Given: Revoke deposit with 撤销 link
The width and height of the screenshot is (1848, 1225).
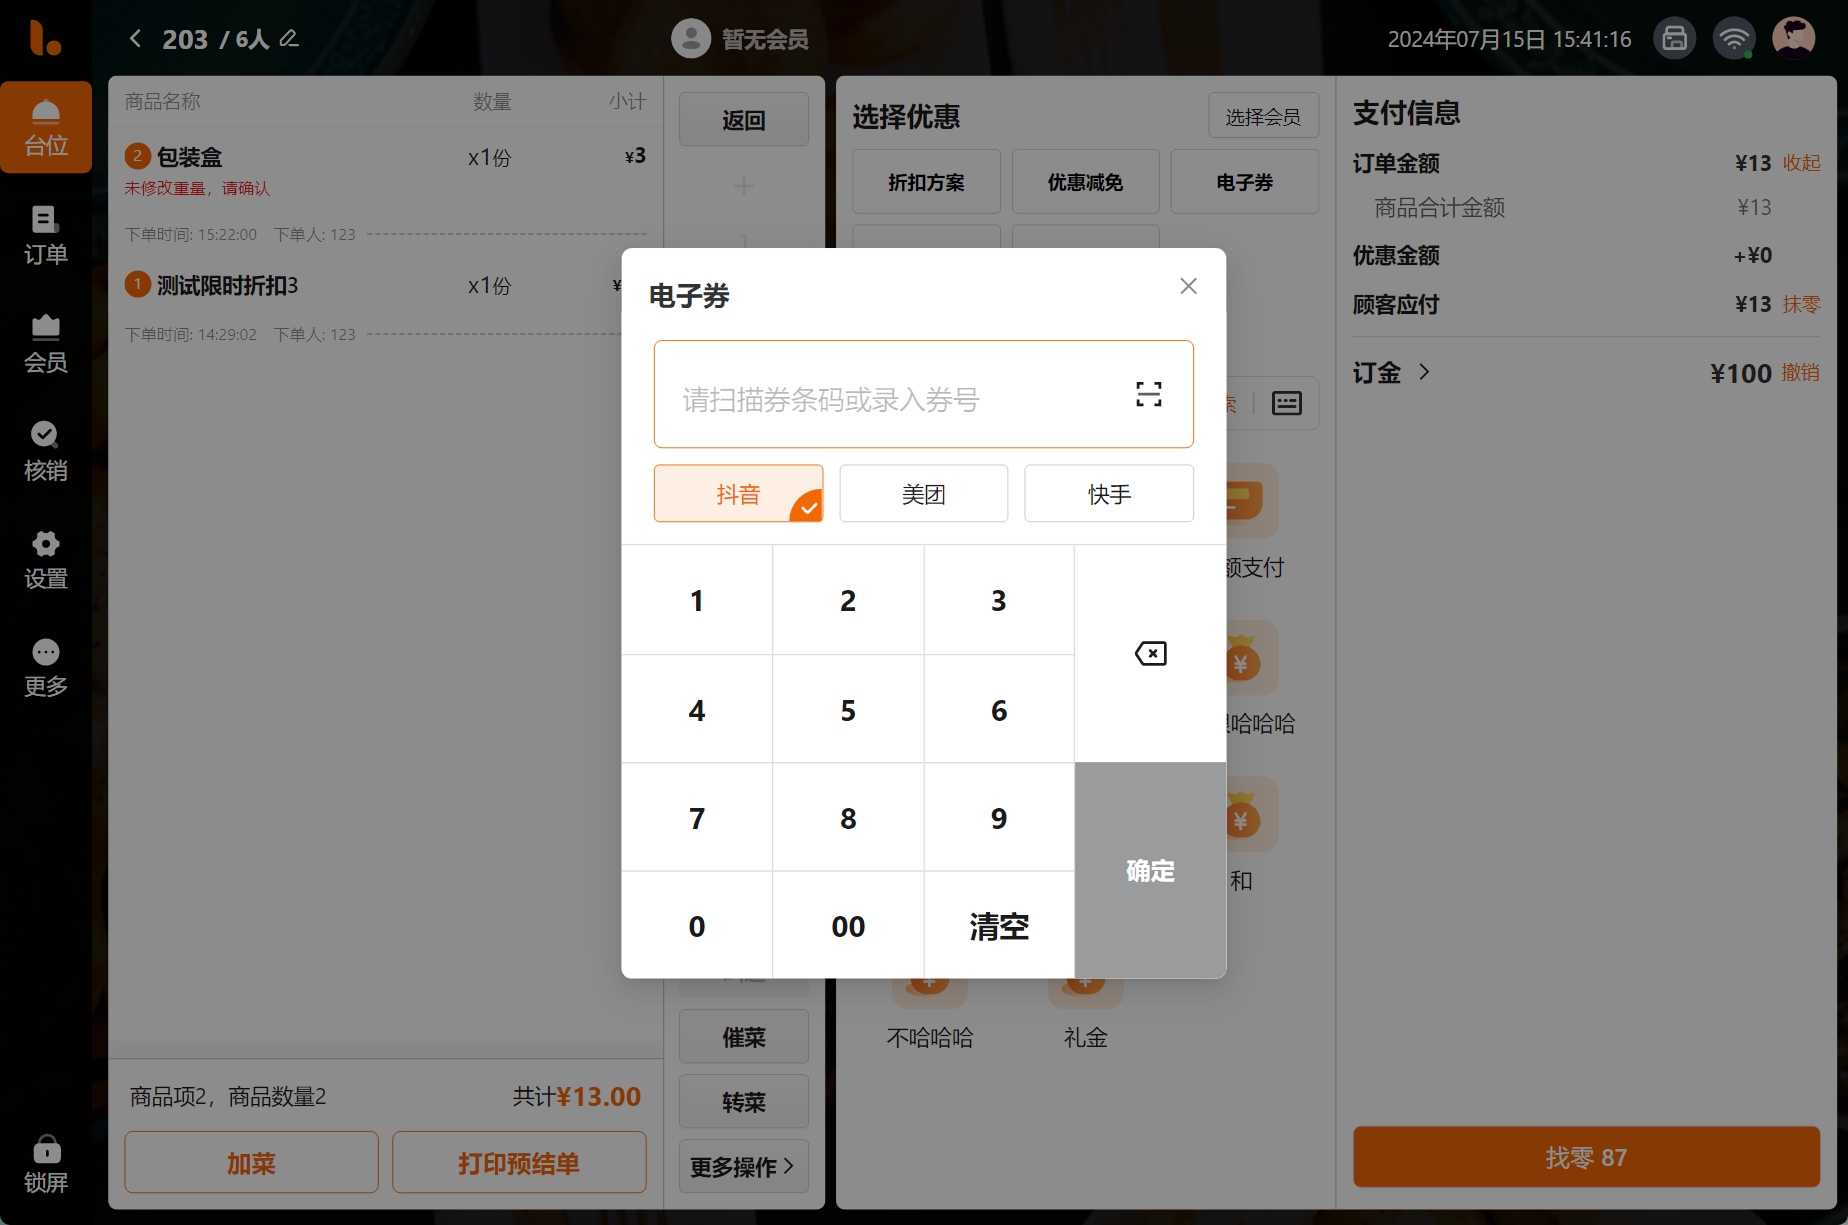Looking at the screenshot, I should [1801, 373].
